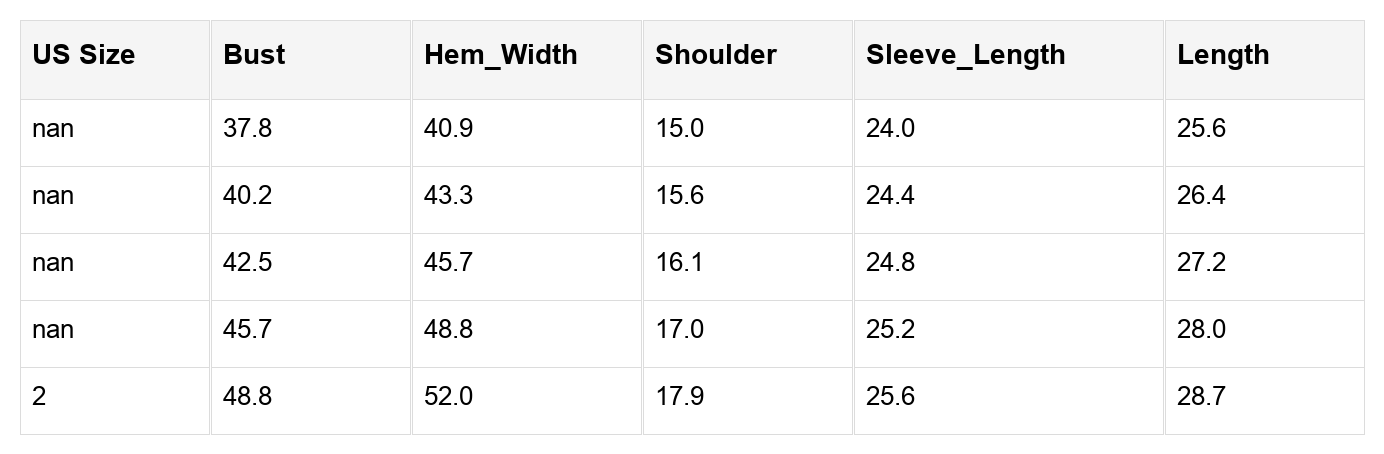This screenshot has height=454, width=1384.
Task: Click the Bust cell showing 40.2
Action: 247,196
